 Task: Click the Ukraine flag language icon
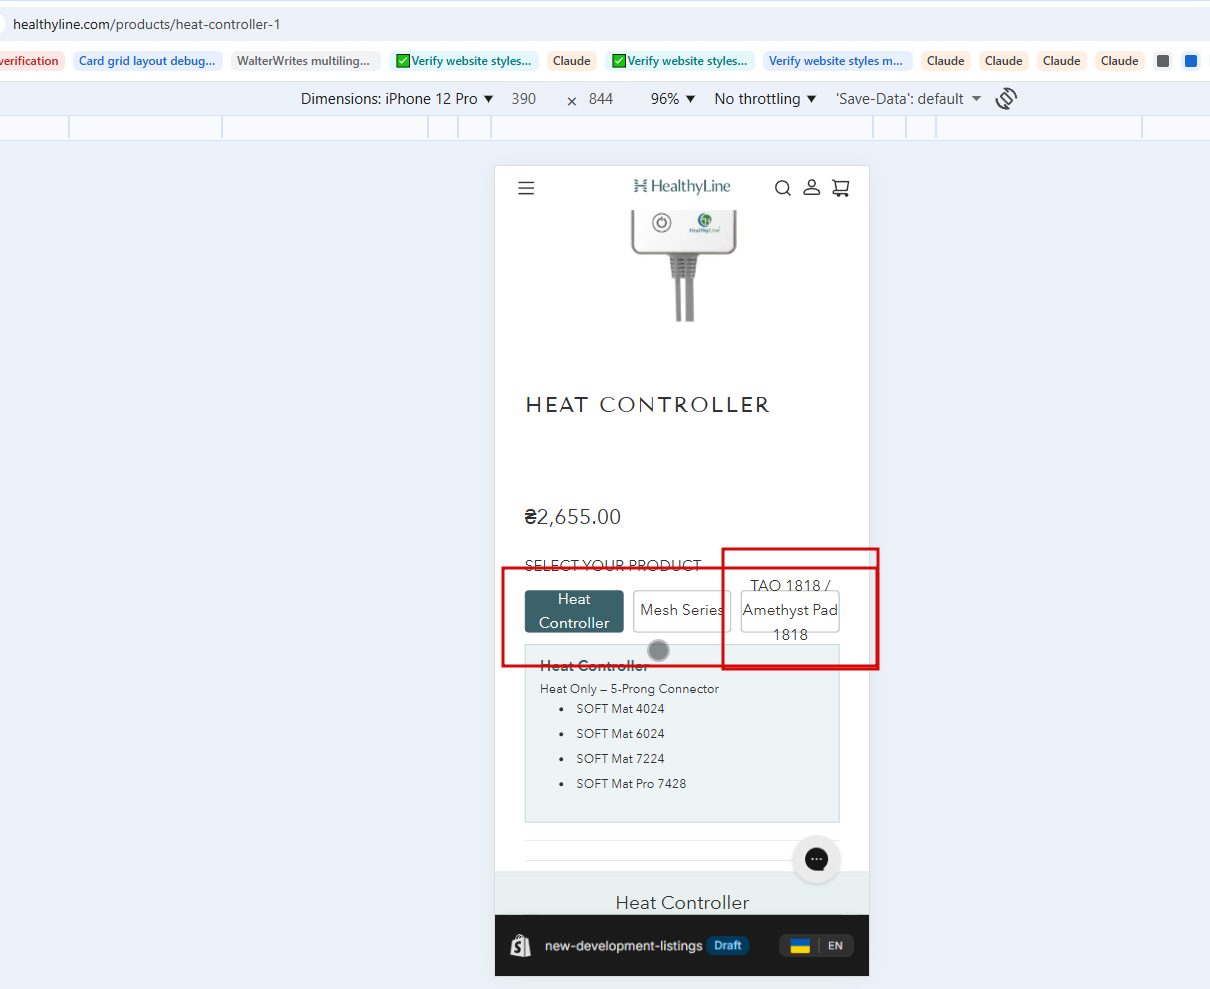tap(800, 946)
